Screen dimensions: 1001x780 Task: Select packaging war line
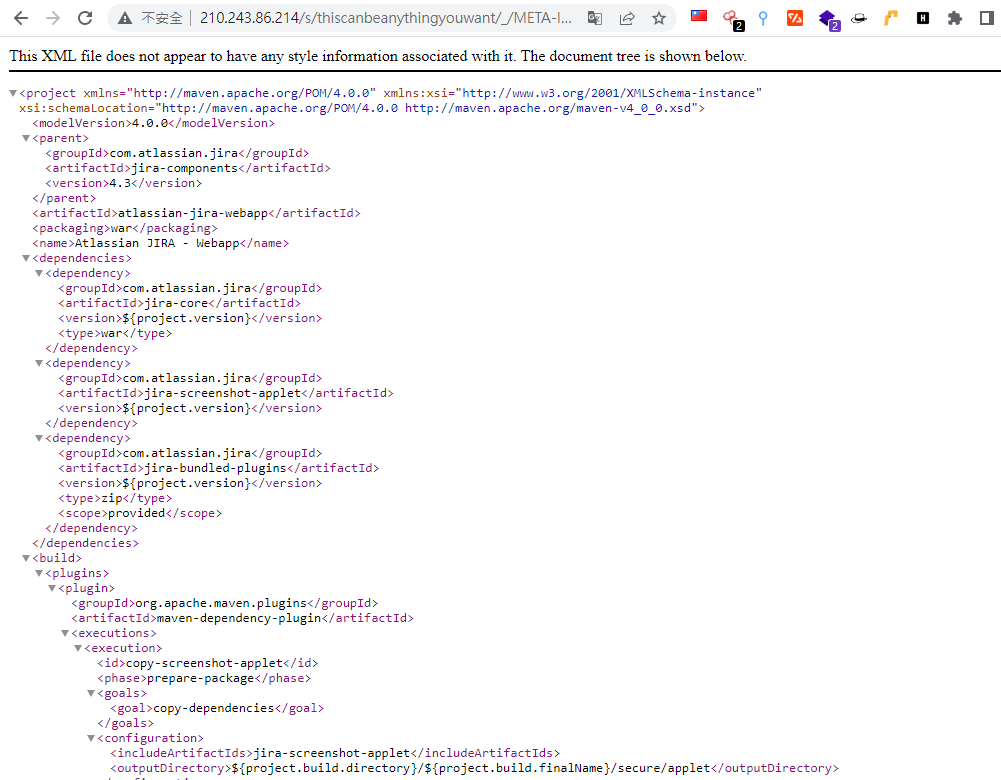(124, 228)
